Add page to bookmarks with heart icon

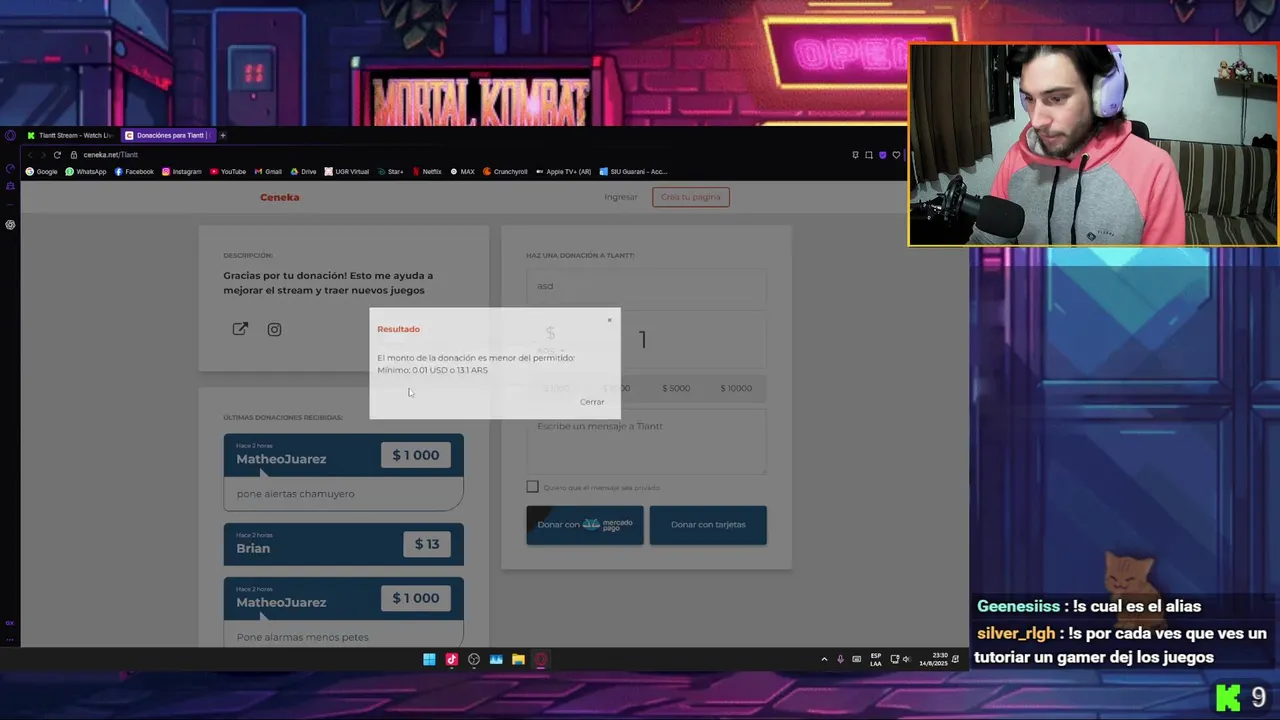point(896,155)
